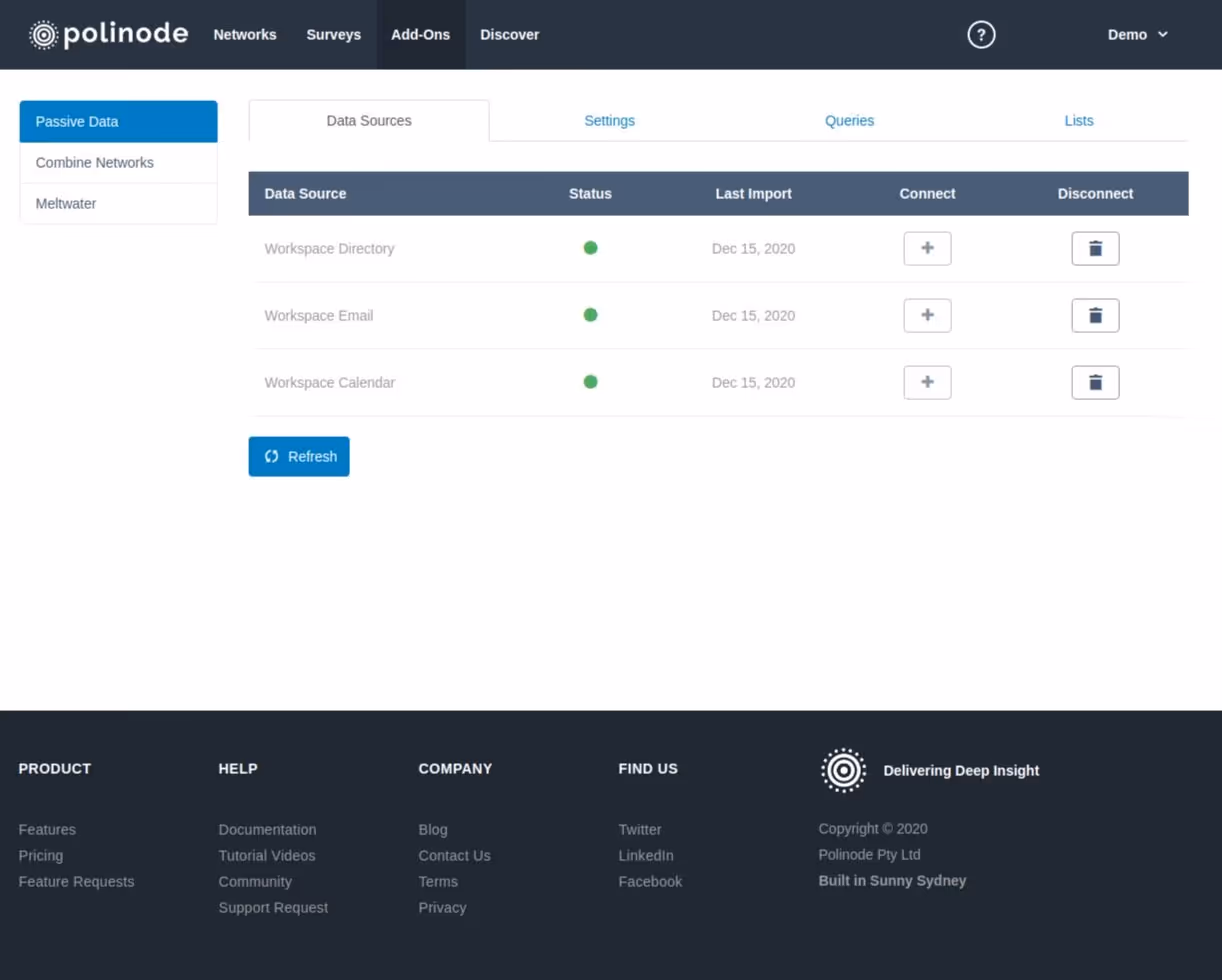Open the Terms footer link
This screenshot has height=980, width=1222.
click(x=438, y=882)
